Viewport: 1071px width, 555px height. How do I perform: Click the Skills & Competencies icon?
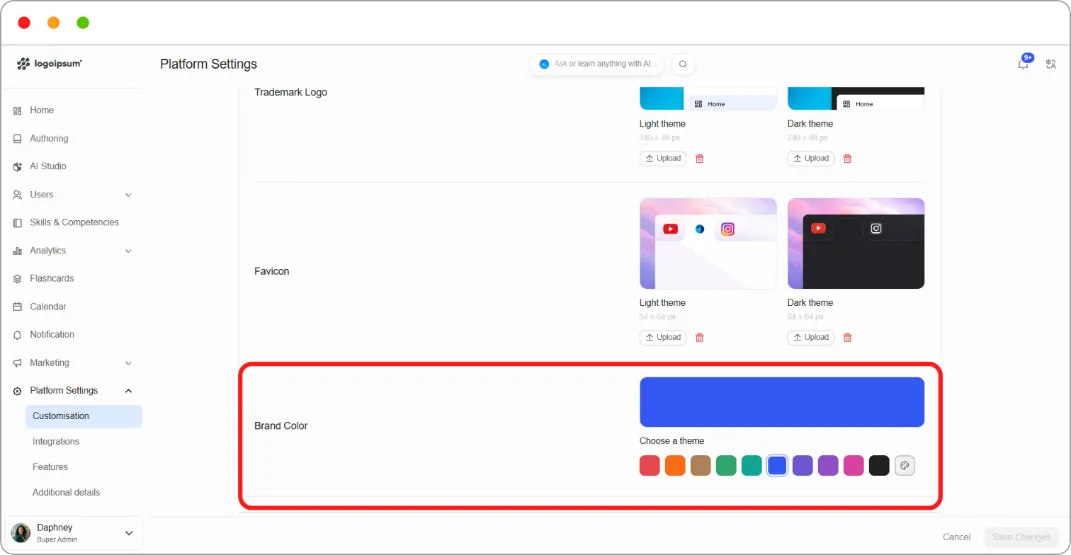tap(17, 223)
